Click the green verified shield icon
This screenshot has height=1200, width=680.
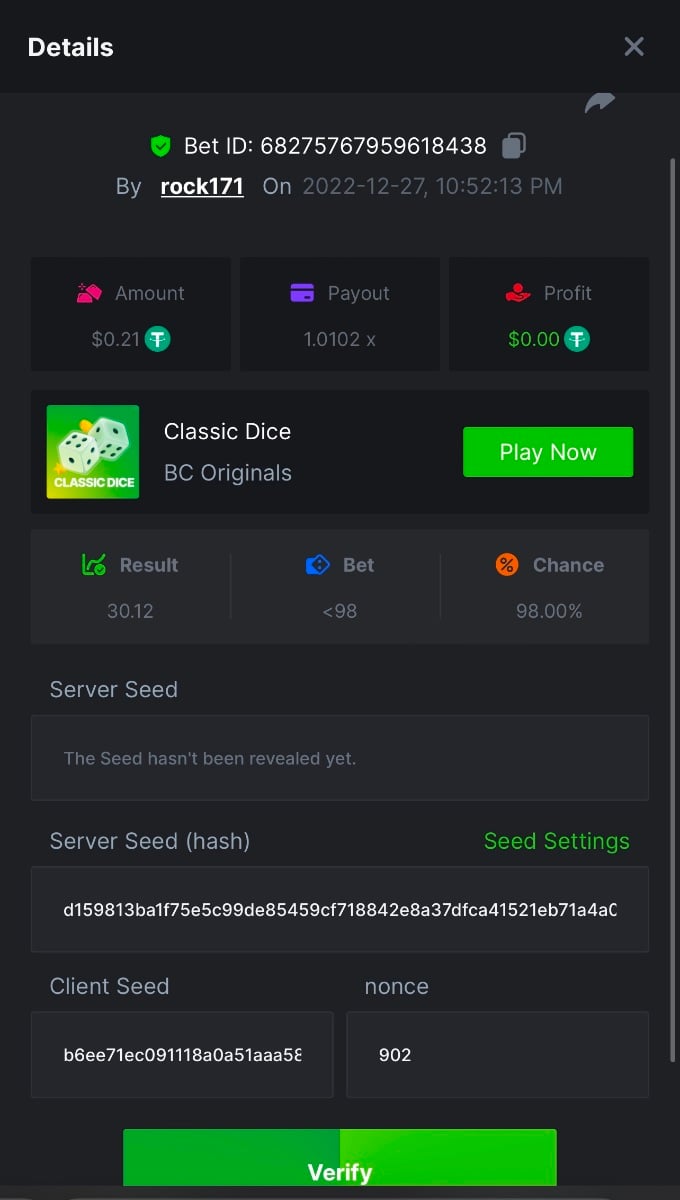(x=160, y=147)
